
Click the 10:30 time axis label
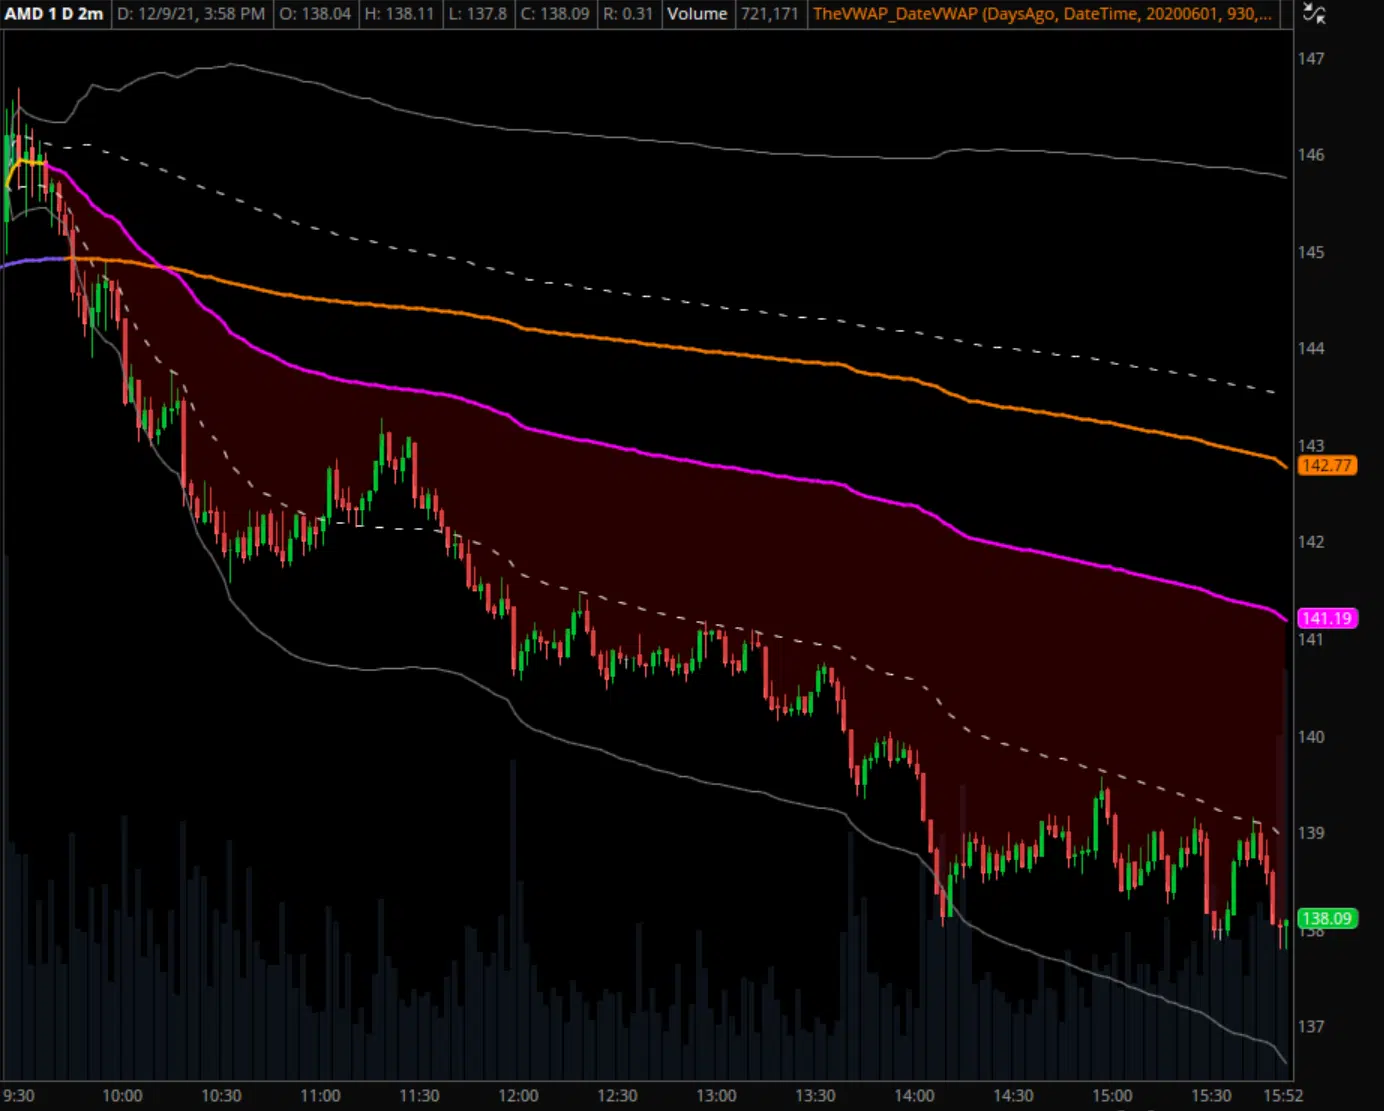coord(221,1096)
